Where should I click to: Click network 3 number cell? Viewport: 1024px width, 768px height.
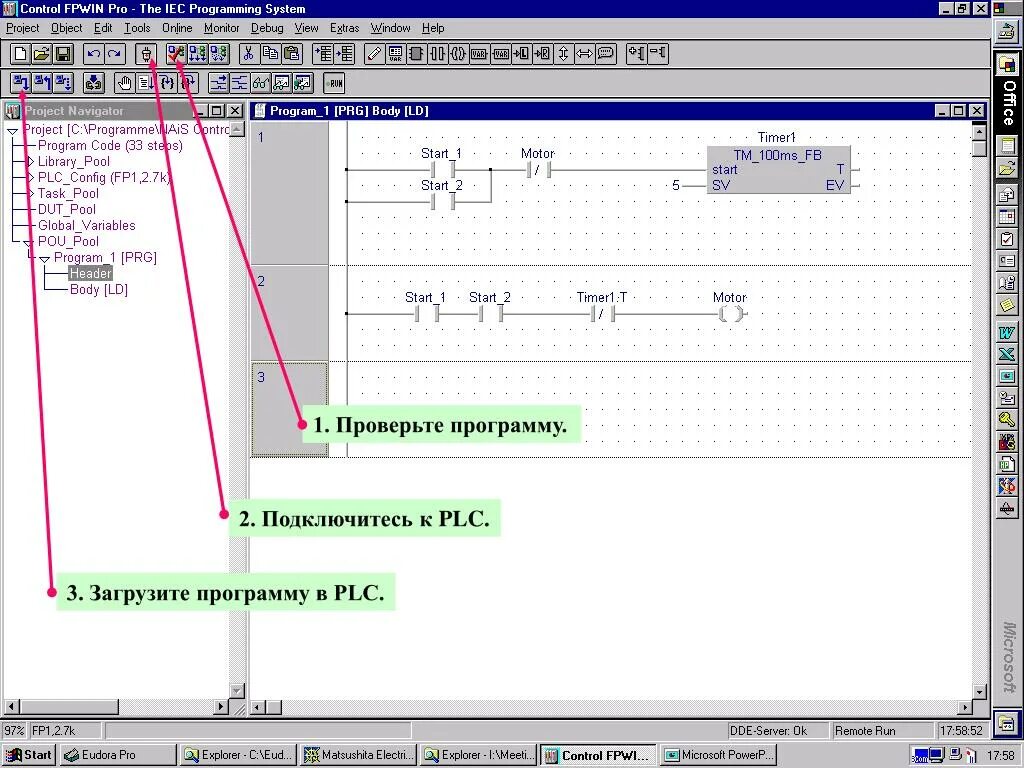(x=289, y=409)
